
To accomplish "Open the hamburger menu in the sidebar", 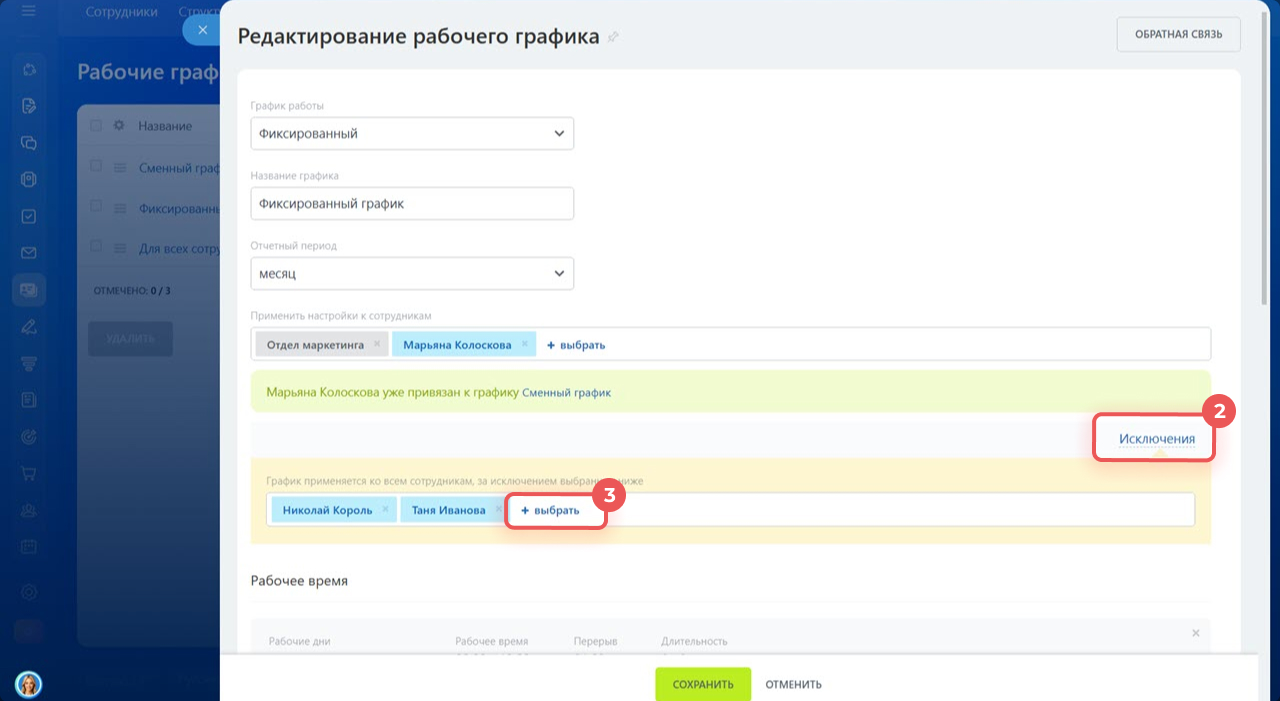I will 28,12.
